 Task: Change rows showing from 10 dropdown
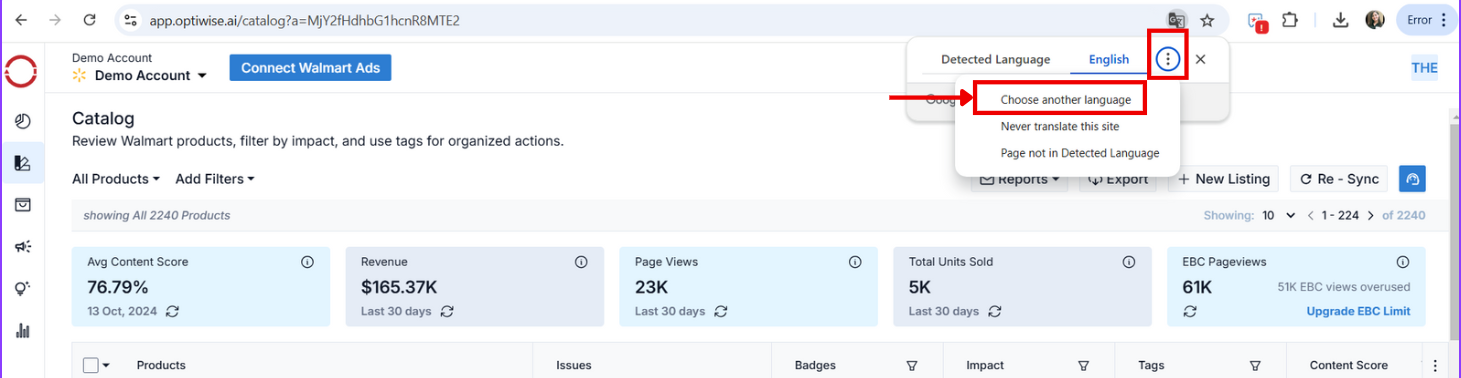pyautogui.click(x=1279, y=215)
